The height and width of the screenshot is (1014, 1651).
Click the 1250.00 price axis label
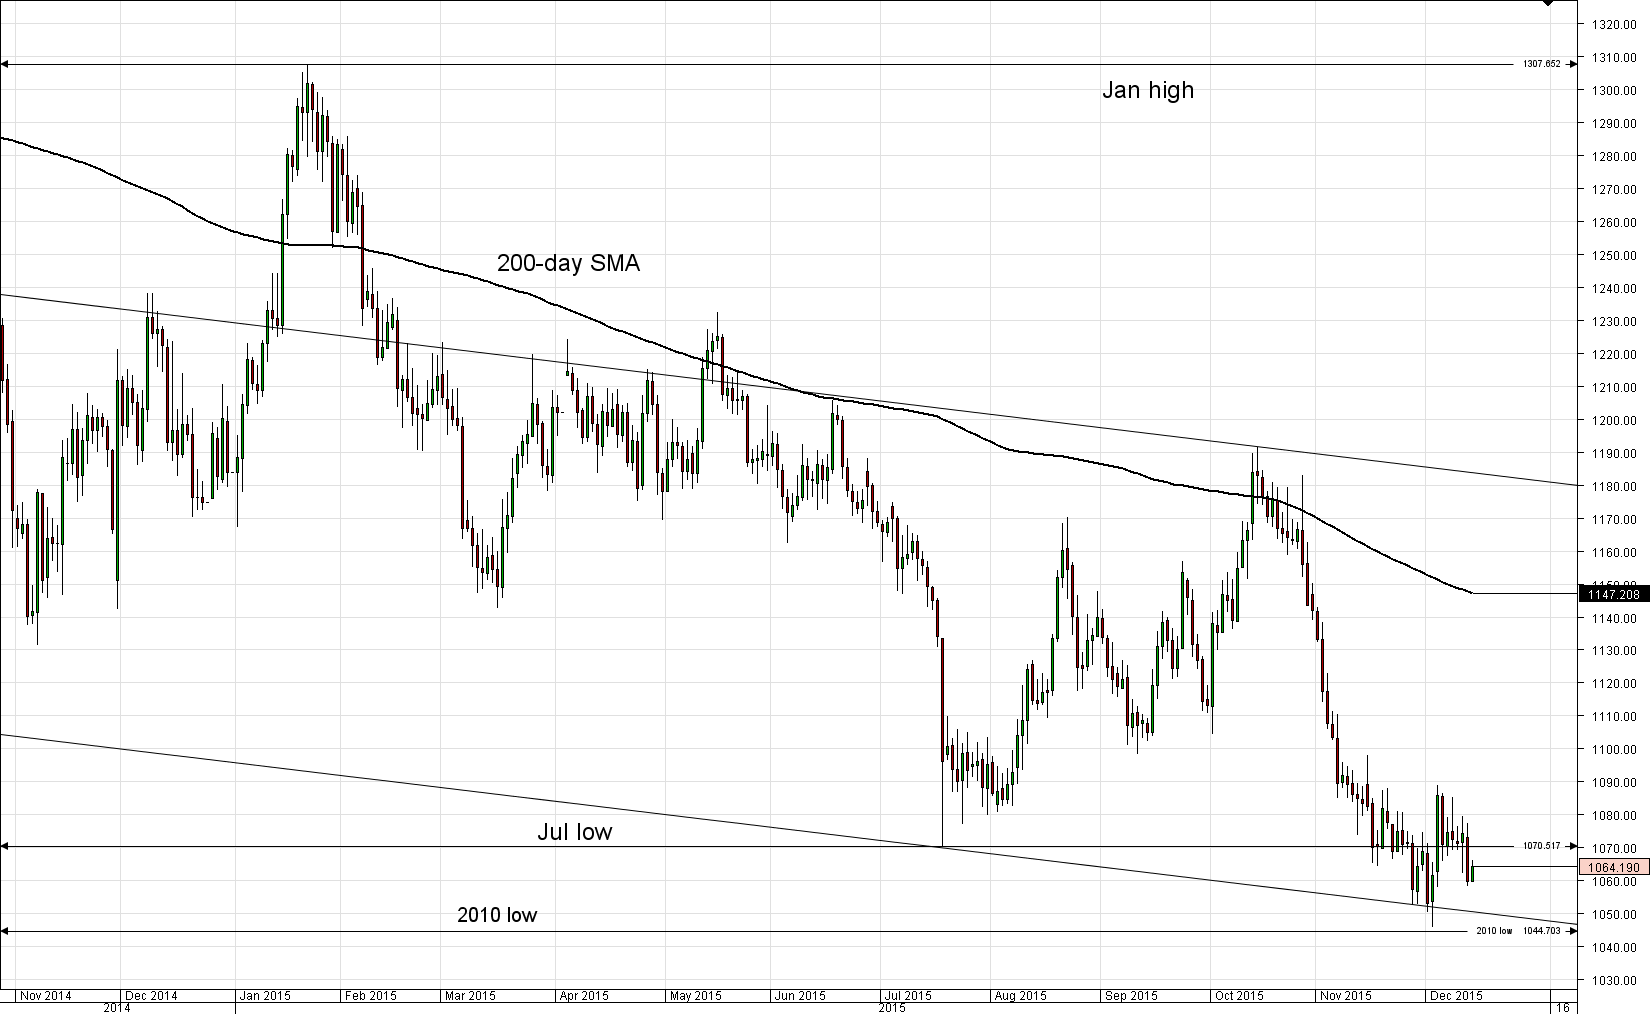click(1615, 256)
